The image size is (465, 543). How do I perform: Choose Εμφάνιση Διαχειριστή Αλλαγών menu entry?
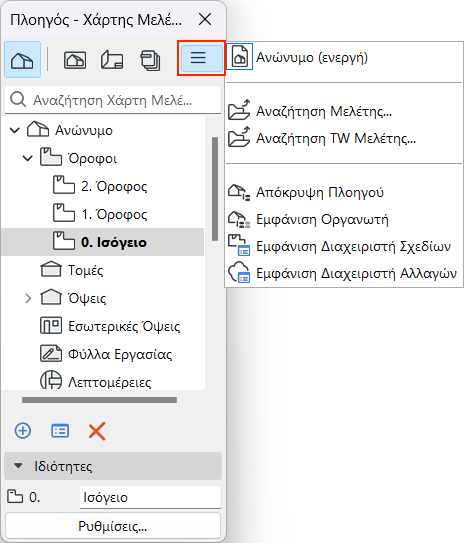pos(345,273)
